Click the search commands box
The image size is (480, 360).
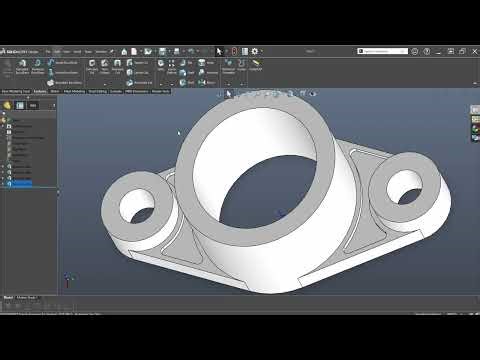tap(382, 51)
